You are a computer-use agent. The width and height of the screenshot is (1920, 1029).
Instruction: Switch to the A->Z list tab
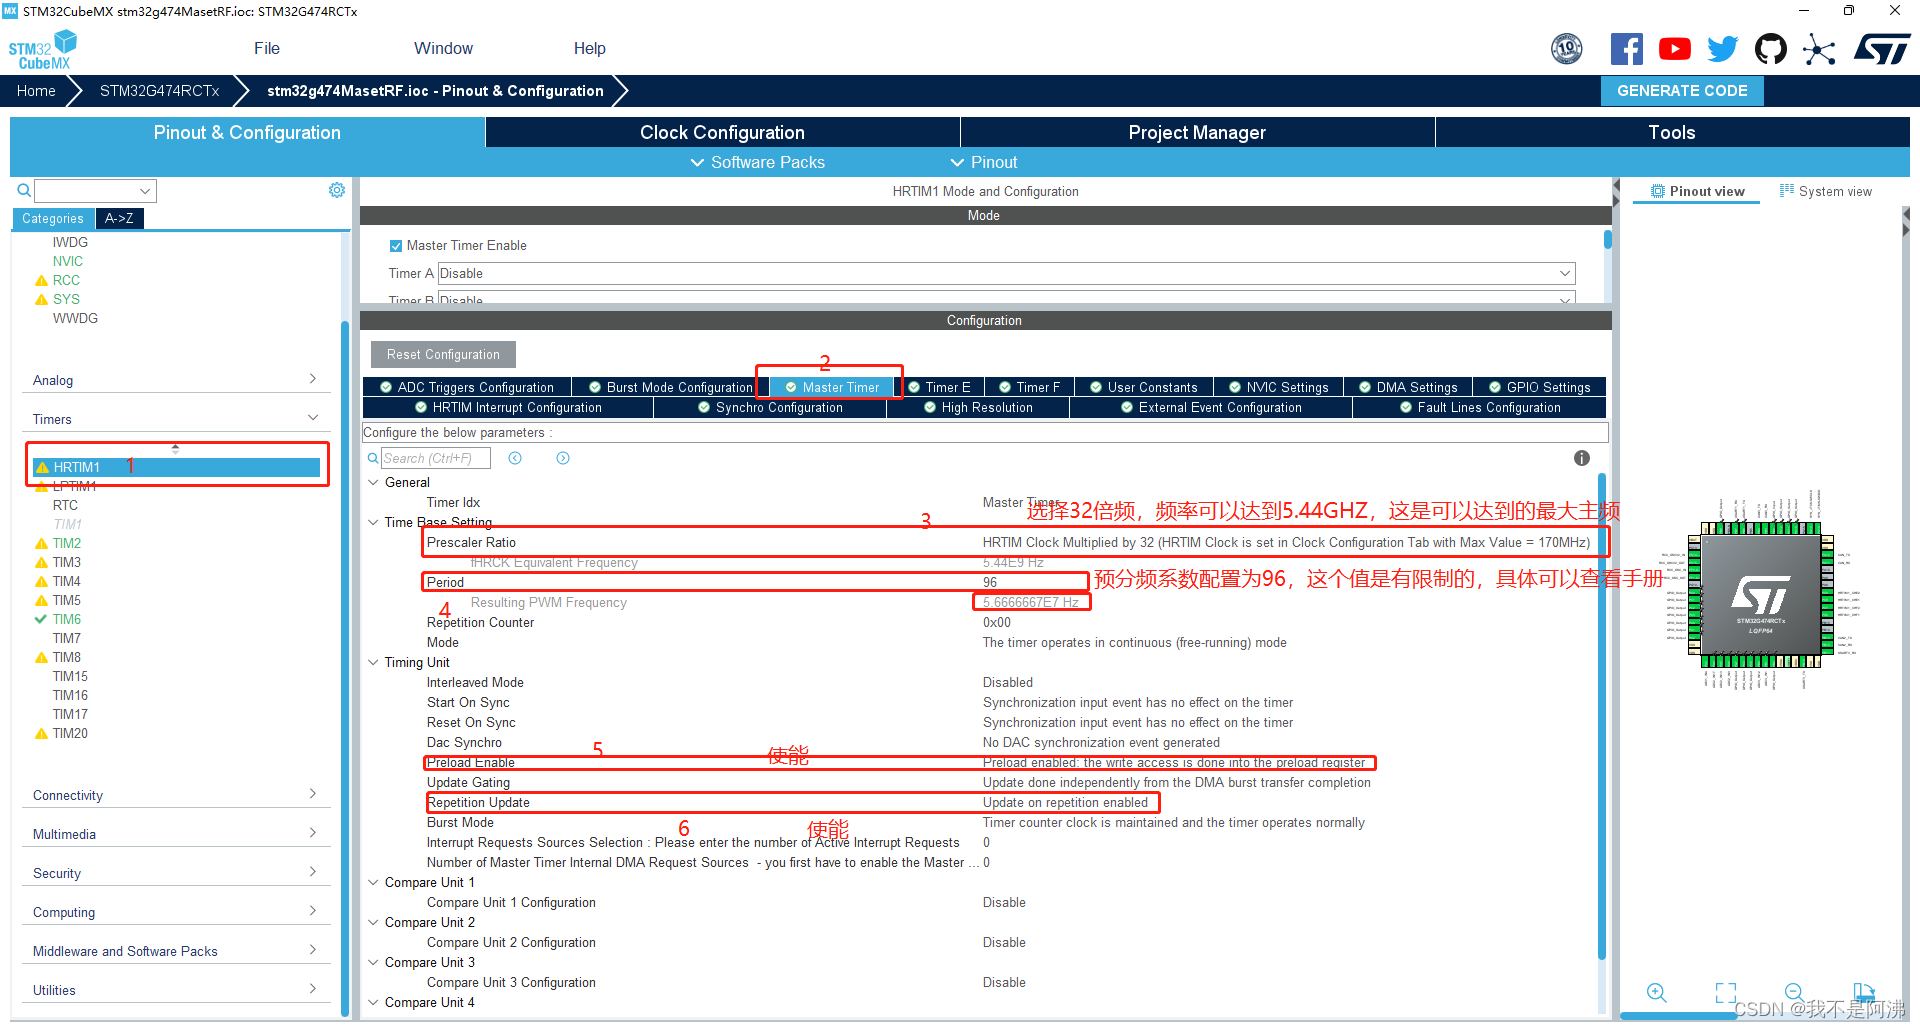click(119, 218)
